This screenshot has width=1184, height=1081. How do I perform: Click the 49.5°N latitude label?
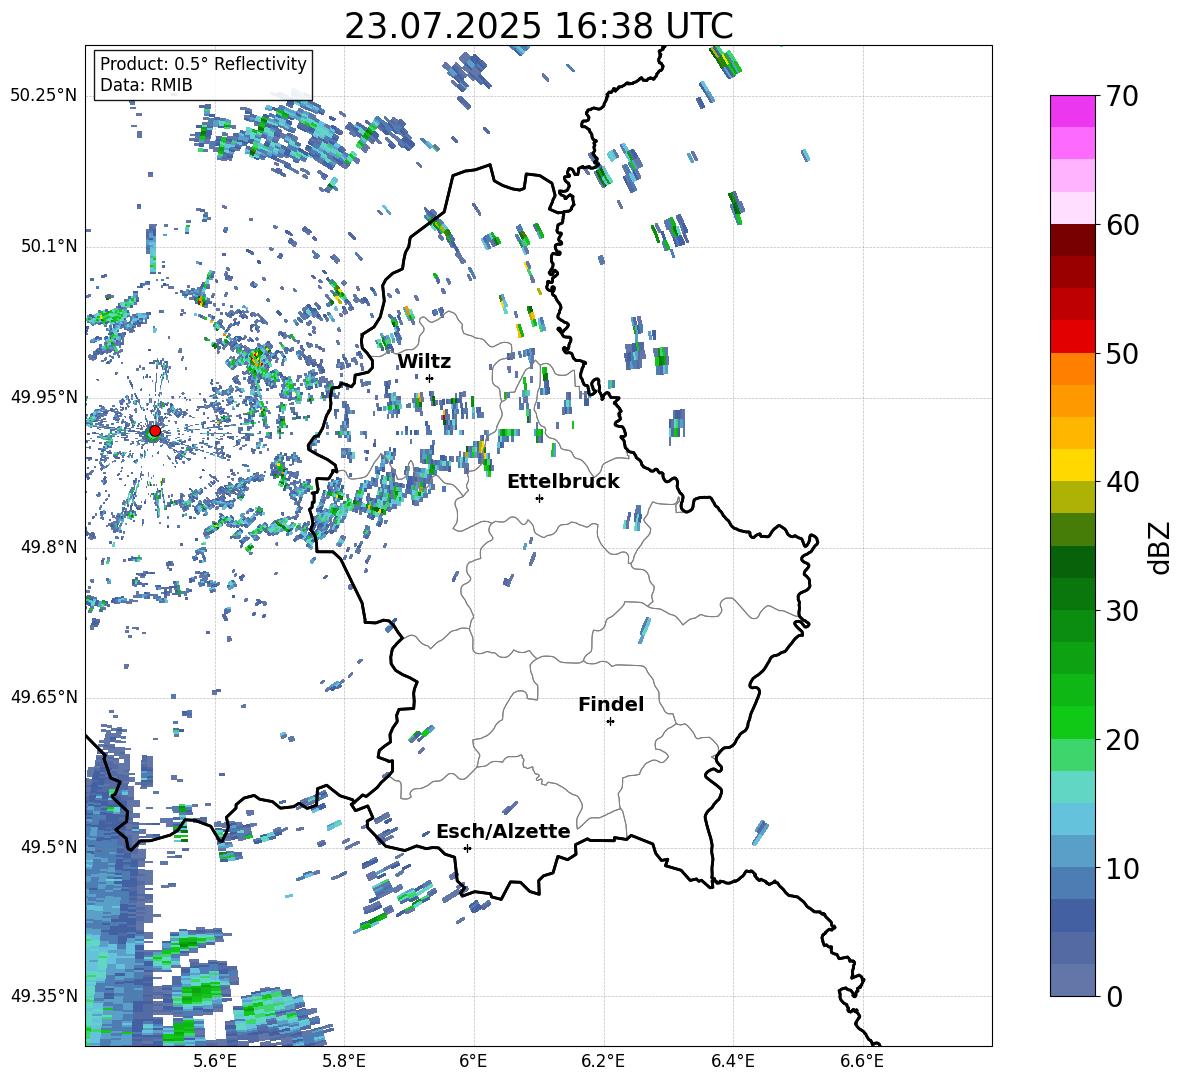click(x=48, y=847)
